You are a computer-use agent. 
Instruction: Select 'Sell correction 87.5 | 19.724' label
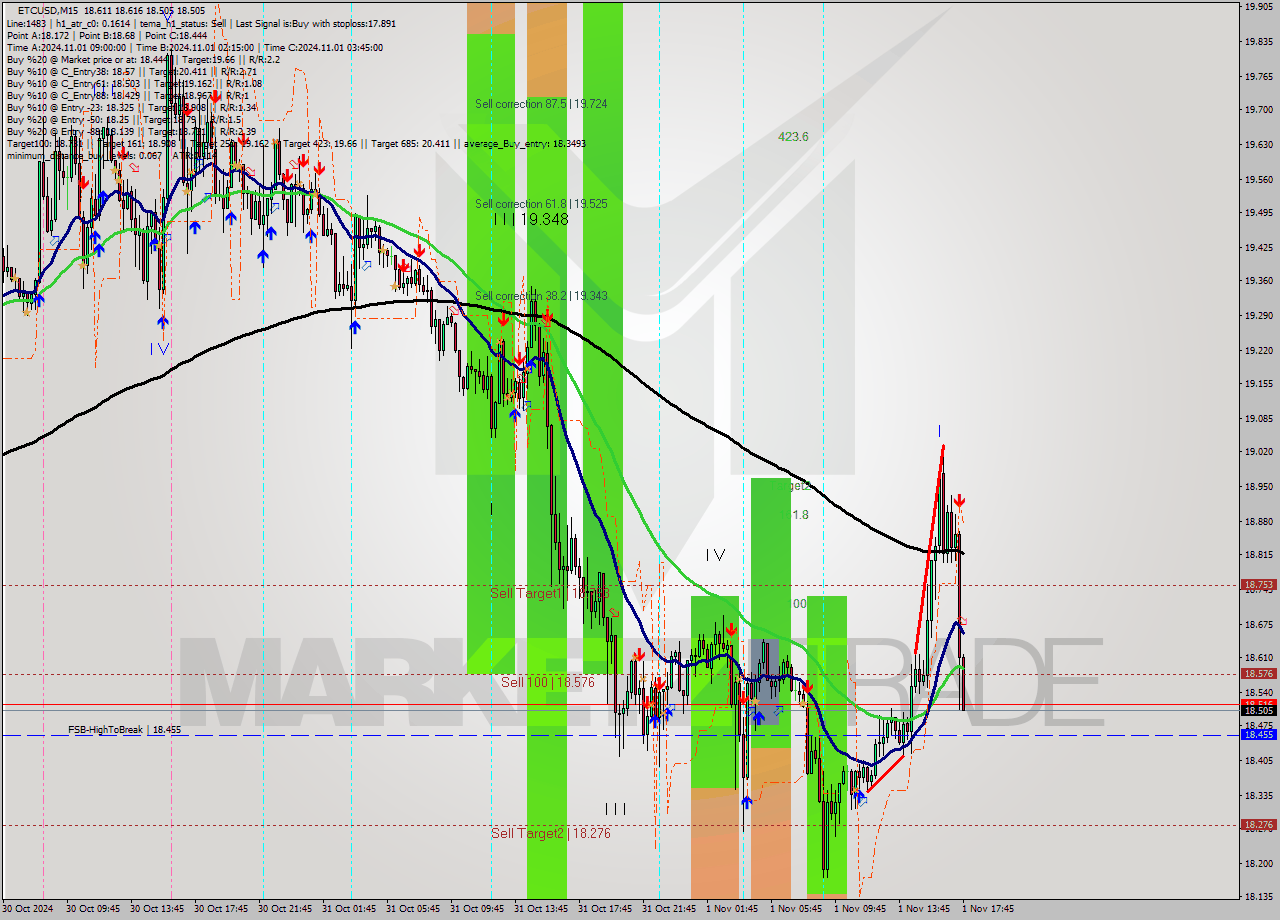[x=541, y=104]
